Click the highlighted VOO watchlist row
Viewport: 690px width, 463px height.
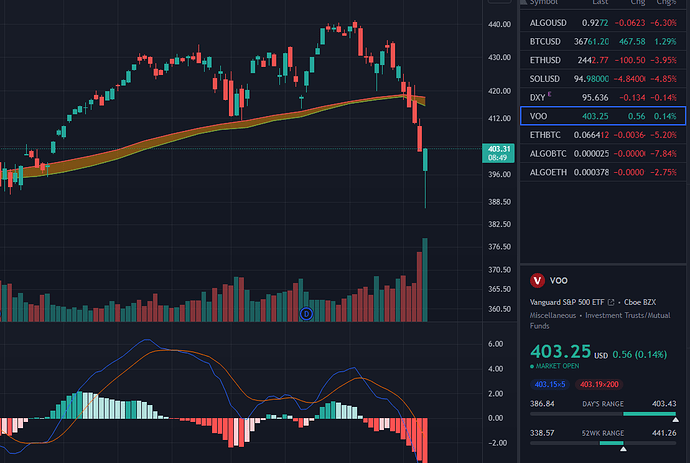[603, 116]
